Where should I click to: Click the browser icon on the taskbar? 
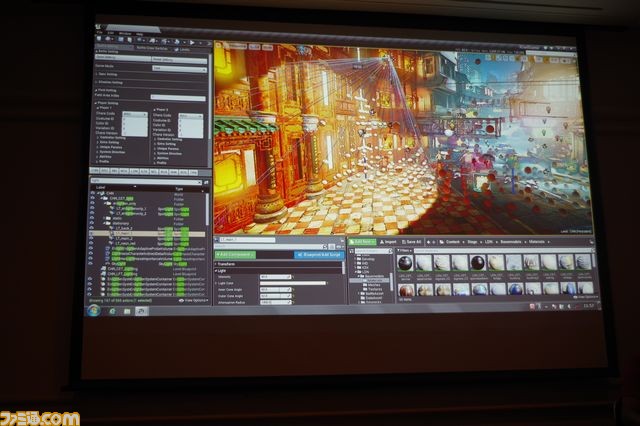[x=112, y=311]
